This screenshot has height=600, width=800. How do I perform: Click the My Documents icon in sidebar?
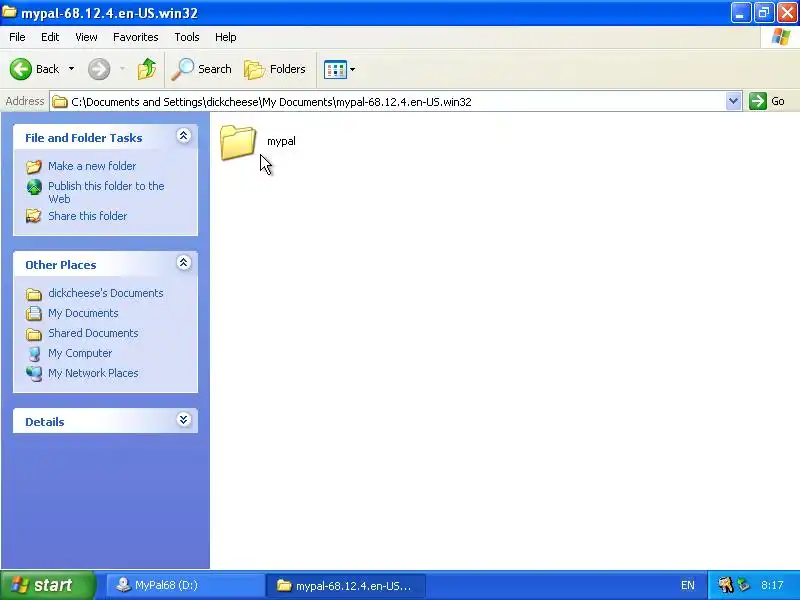pos(34,313)
